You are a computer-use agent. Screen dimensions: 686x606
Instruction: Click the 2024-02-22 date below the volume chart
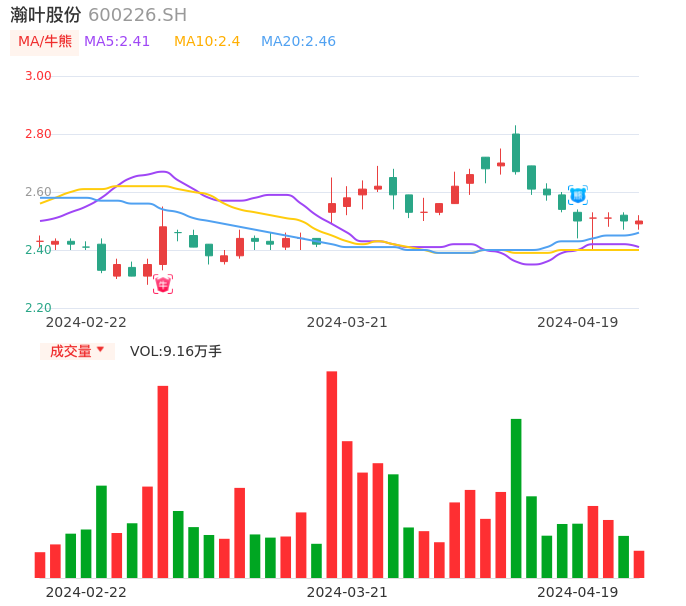click(x=86, y=592)
